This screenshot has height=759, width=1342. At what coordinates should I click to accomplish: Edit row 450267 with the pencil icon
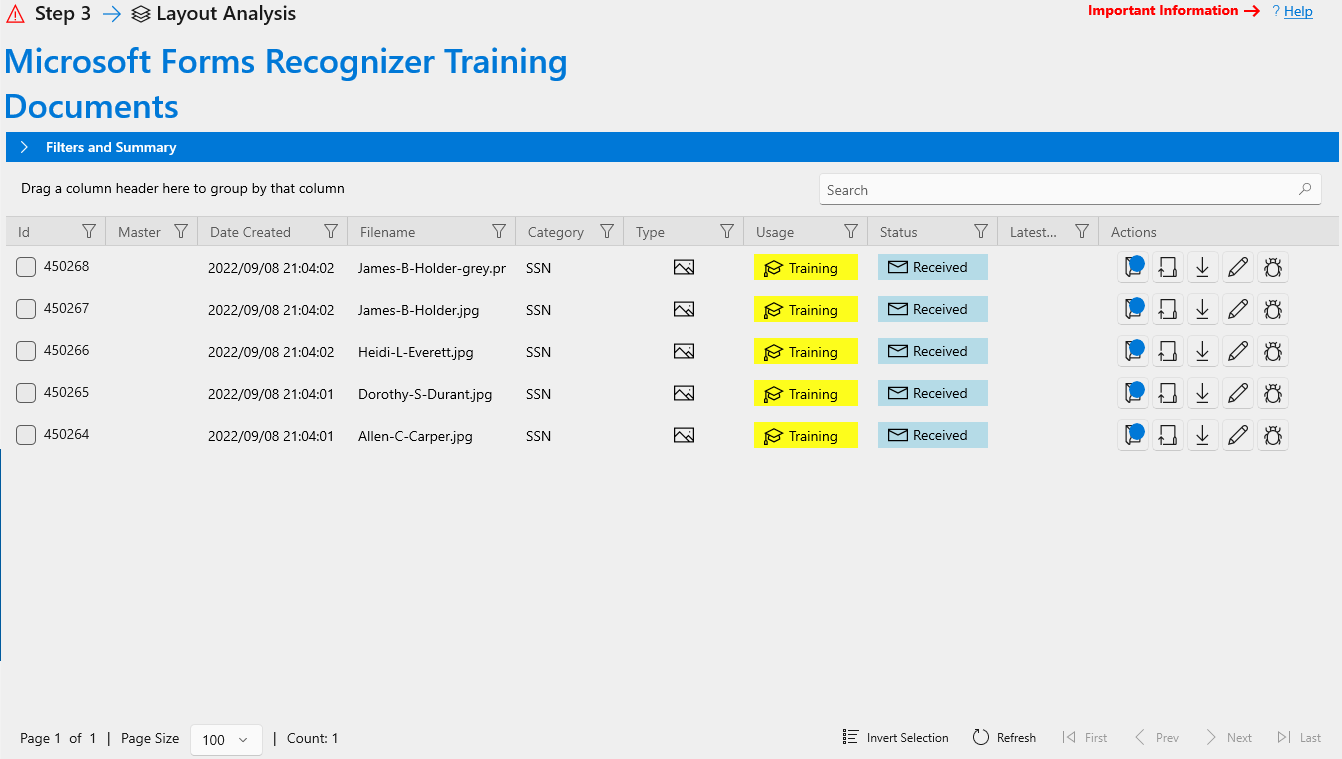tap(1238, 309)
